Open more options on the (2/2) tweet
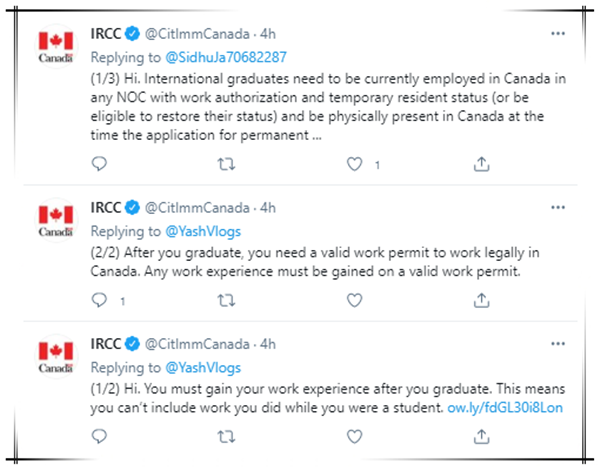Image resolution: width=600 pixels, height=470 pixels. 558,207
